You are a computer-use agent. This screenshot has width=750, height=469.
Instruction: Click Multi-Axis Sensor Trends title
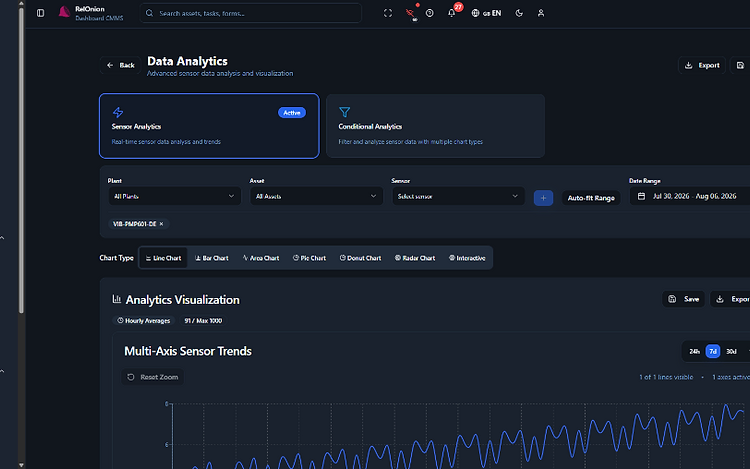[x=188, y=351]
